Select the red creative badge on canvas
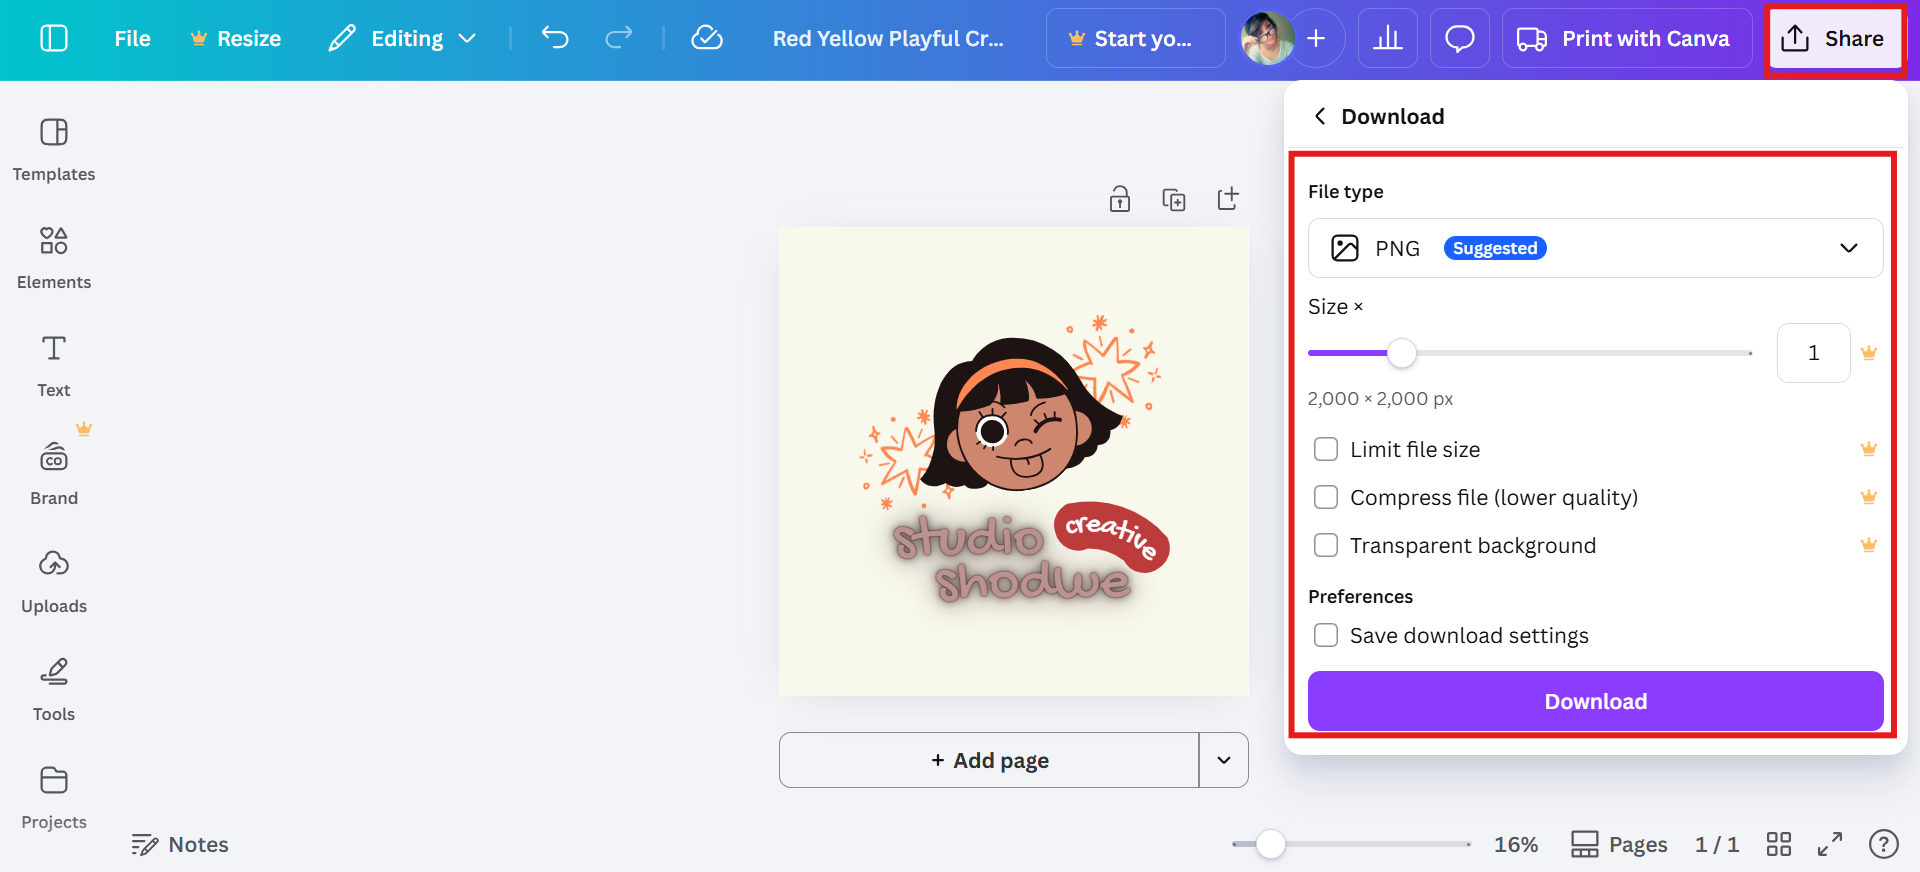The image size is (1920, 872). (x=1112, y=536)
